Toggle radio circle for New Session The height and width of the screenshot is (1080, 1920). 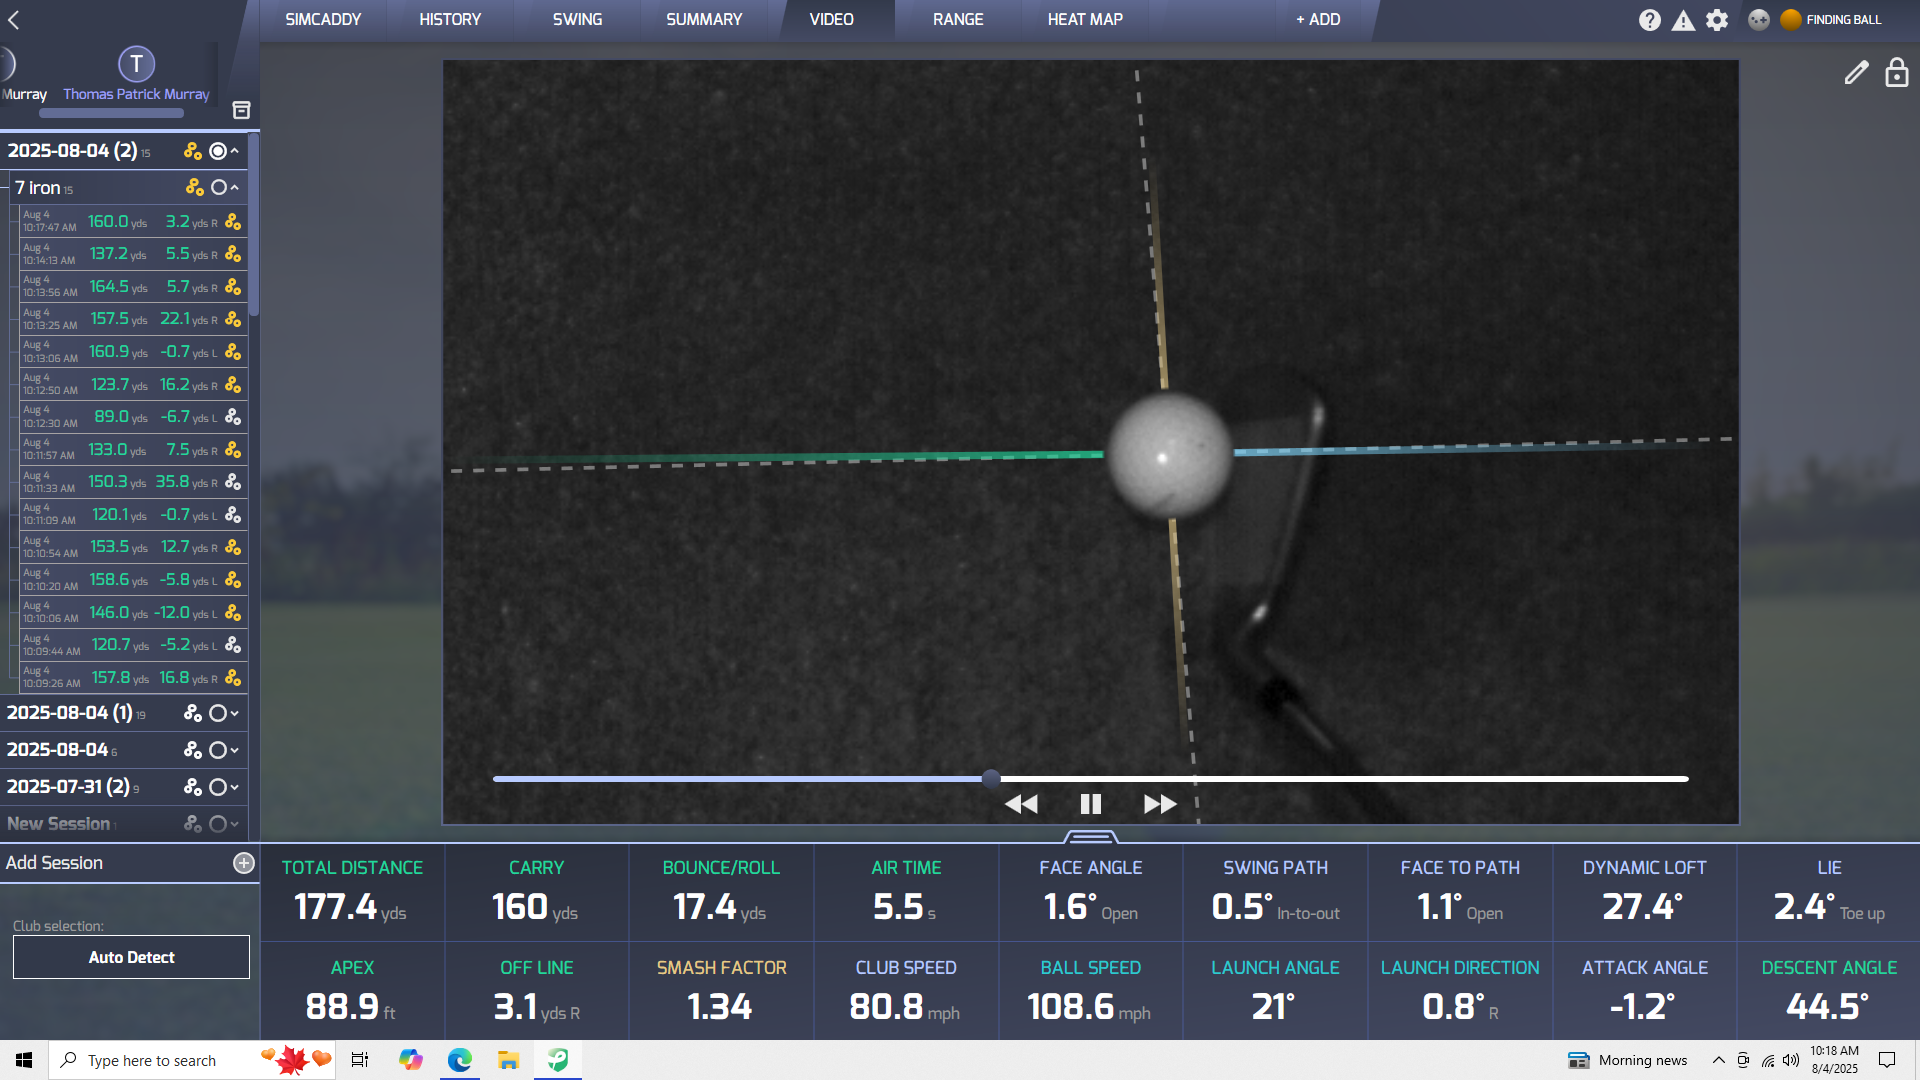(218, 824)
